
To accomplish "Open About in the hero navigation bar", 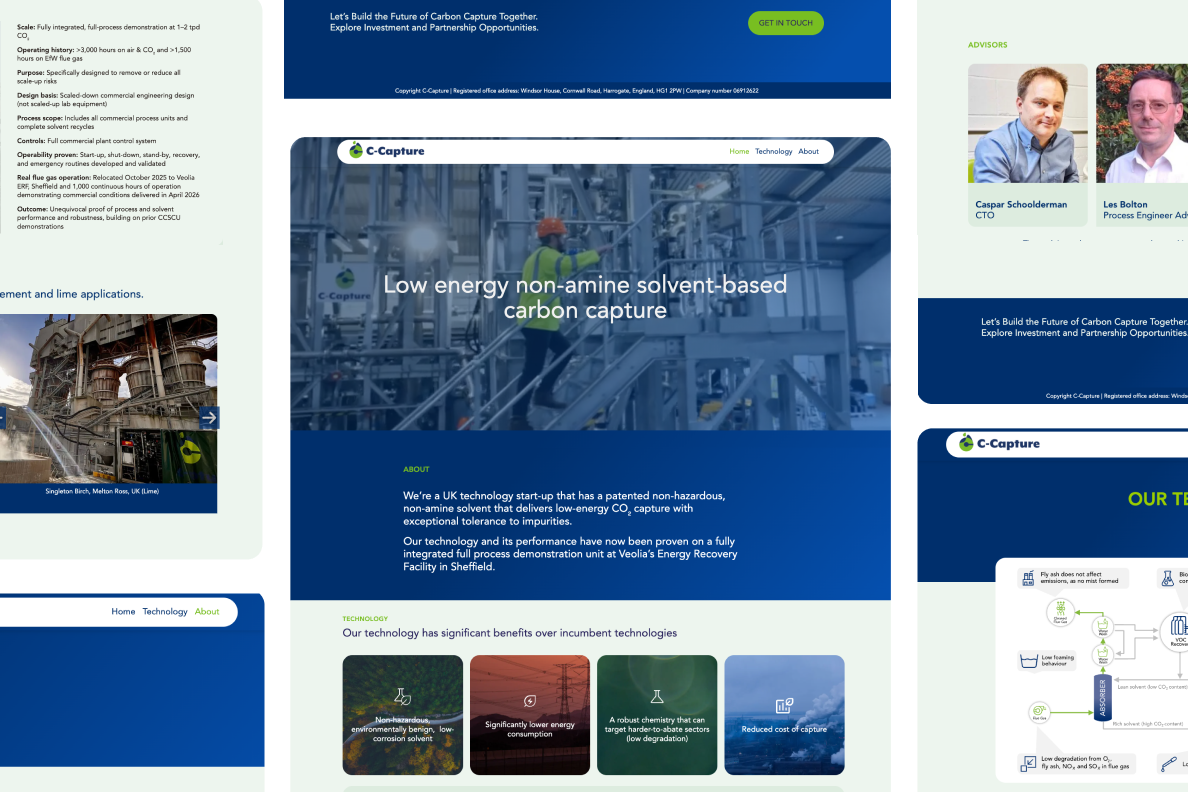I will (808, 152).
